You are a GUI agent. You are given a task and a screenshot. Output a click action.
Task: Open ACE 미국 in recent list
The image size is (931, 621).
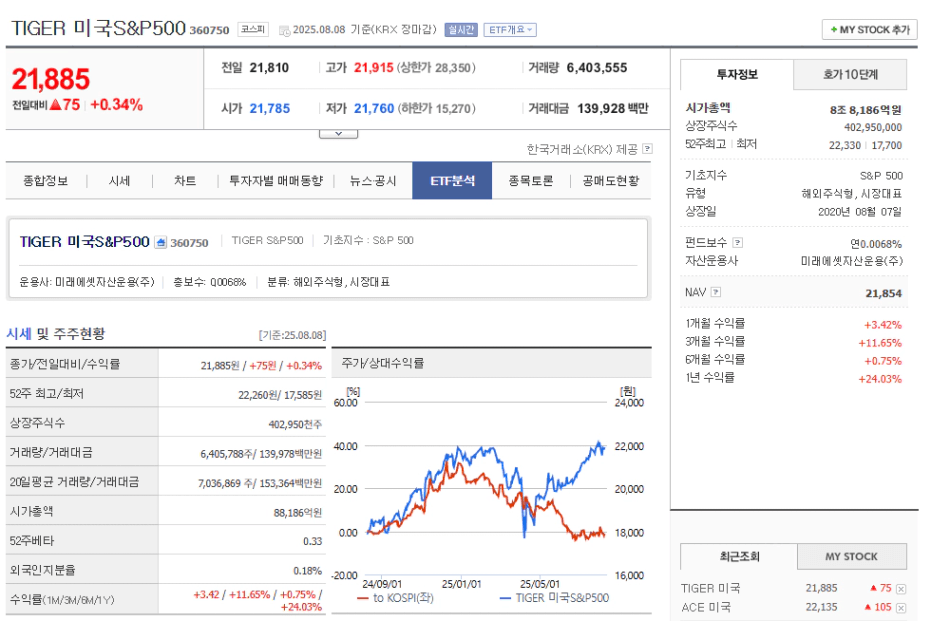tap(706, 607)
